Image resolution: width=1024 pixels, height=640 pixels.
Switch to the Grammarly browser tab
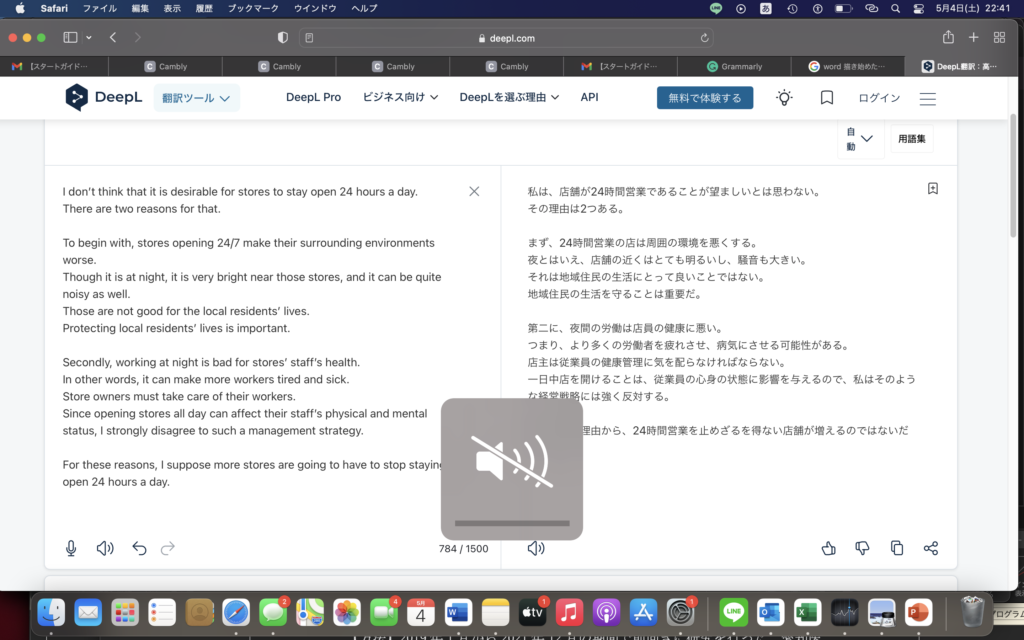coord(740,67)
